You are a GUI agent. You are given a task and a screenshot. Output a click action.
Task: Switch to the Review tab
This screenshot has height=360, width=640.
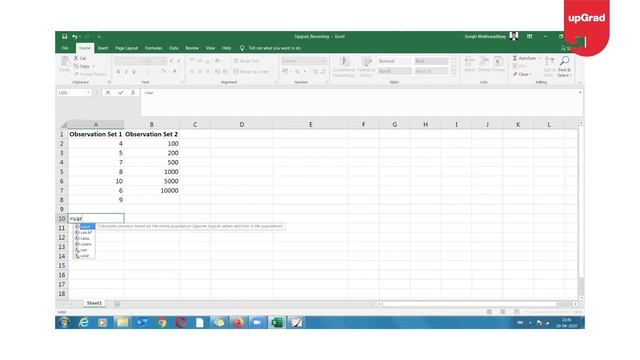coord(192,48)
